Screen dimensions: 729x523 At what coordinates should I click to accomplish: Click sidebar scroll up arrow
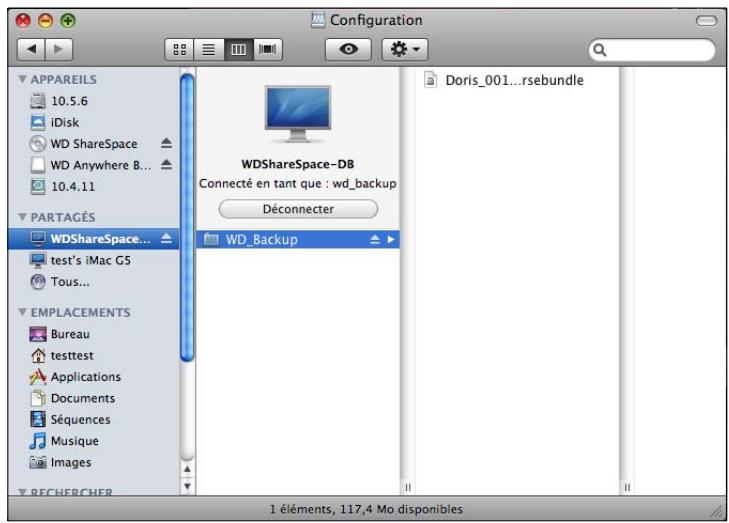click(187, 469)
